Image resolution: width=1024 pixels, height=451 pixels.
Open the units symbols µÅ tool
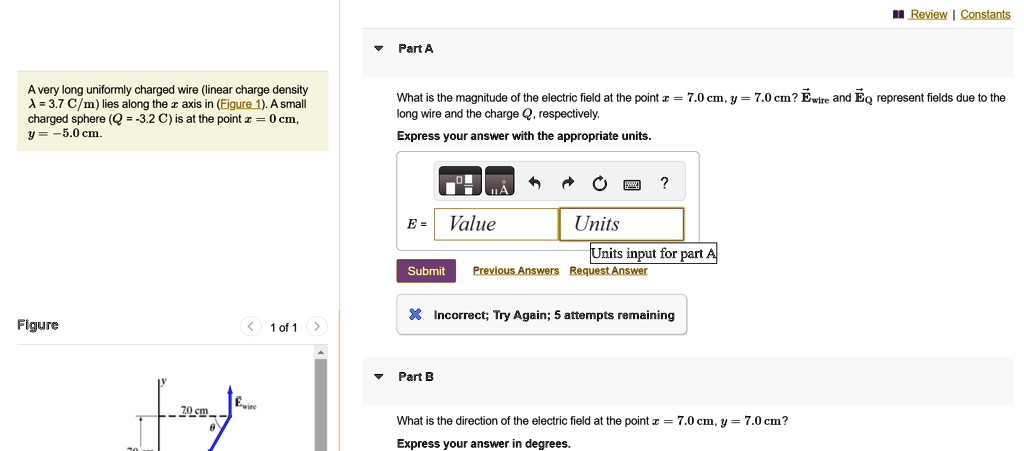tap(500, 181)
